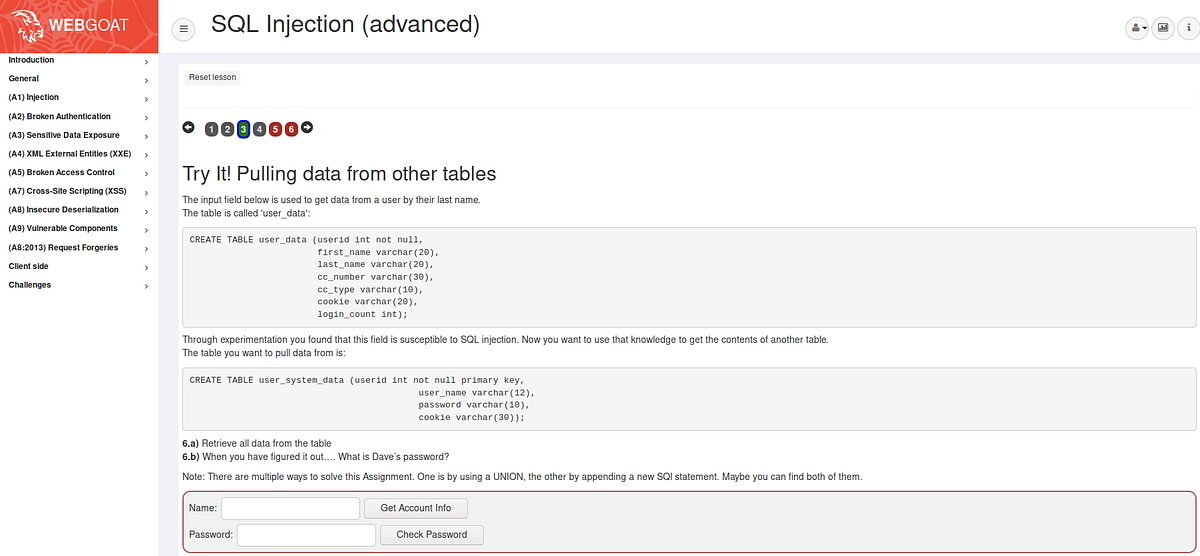Open the user account dropdown icon
Screen dimensions: 1200x556
(1138, 28)
